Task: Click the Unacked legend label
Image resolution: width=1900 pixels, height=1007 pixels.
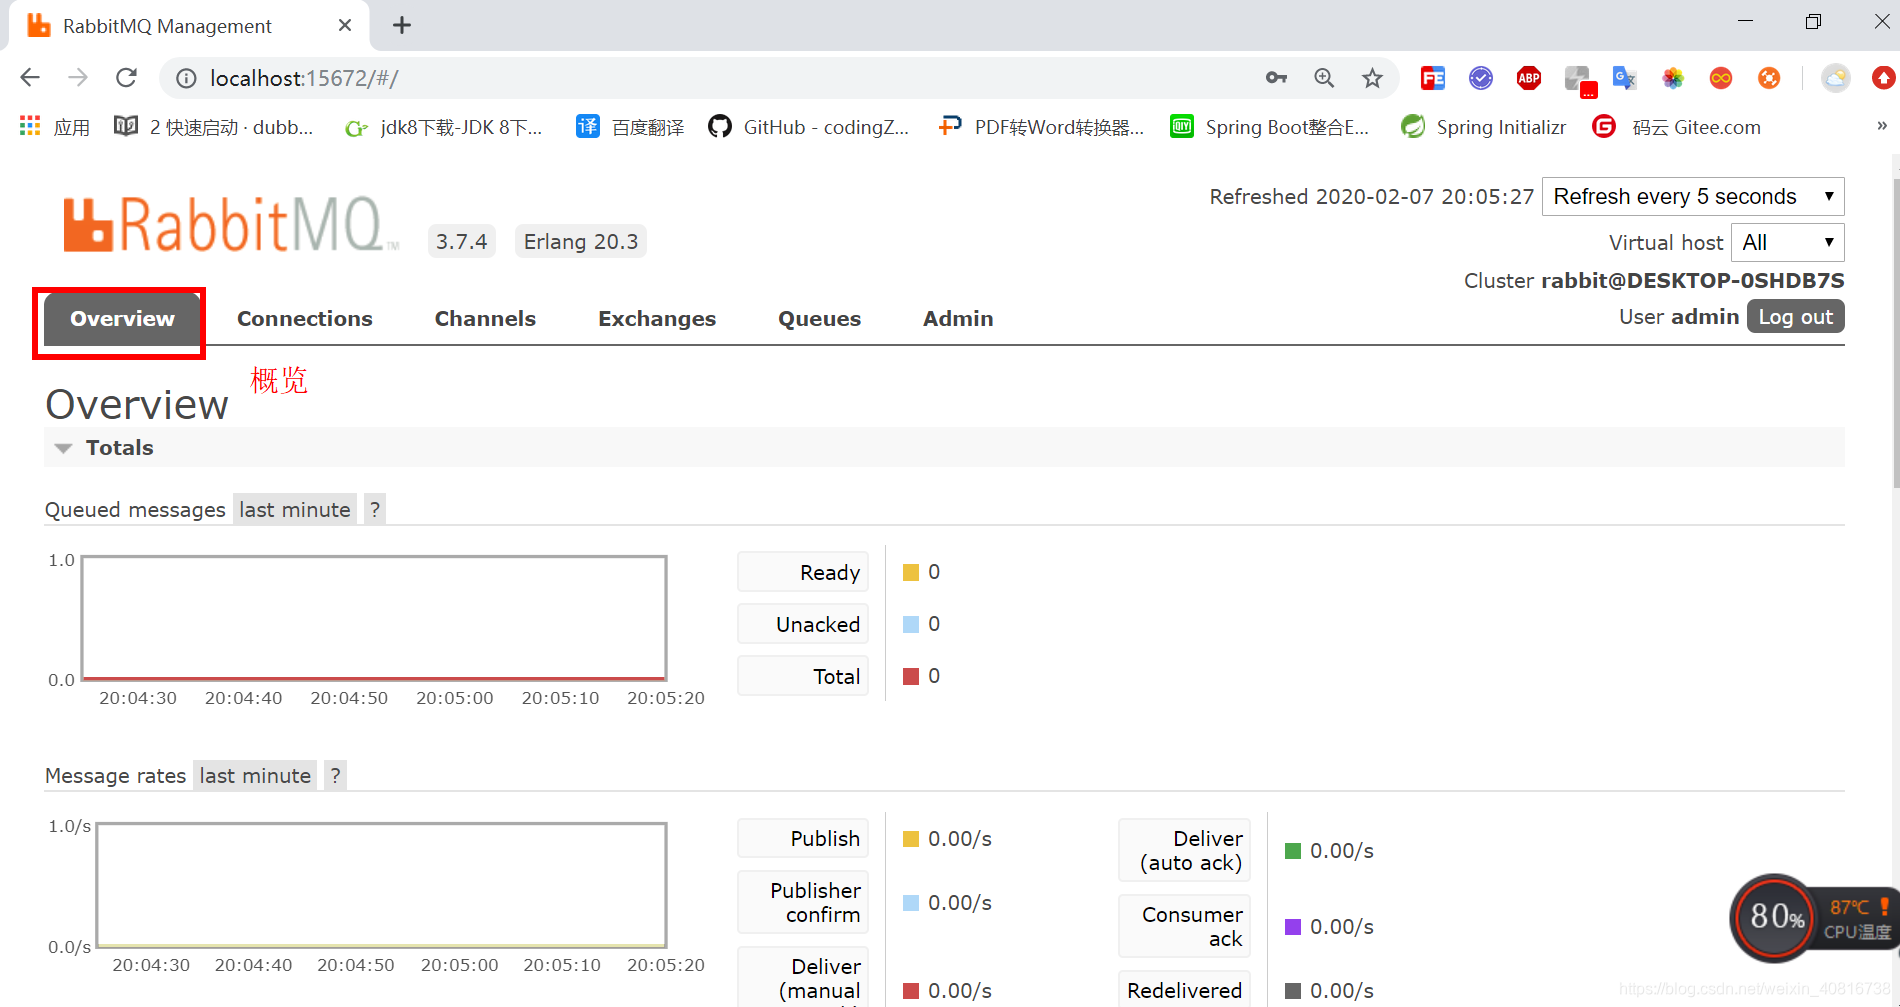Action: click(803, 625)
